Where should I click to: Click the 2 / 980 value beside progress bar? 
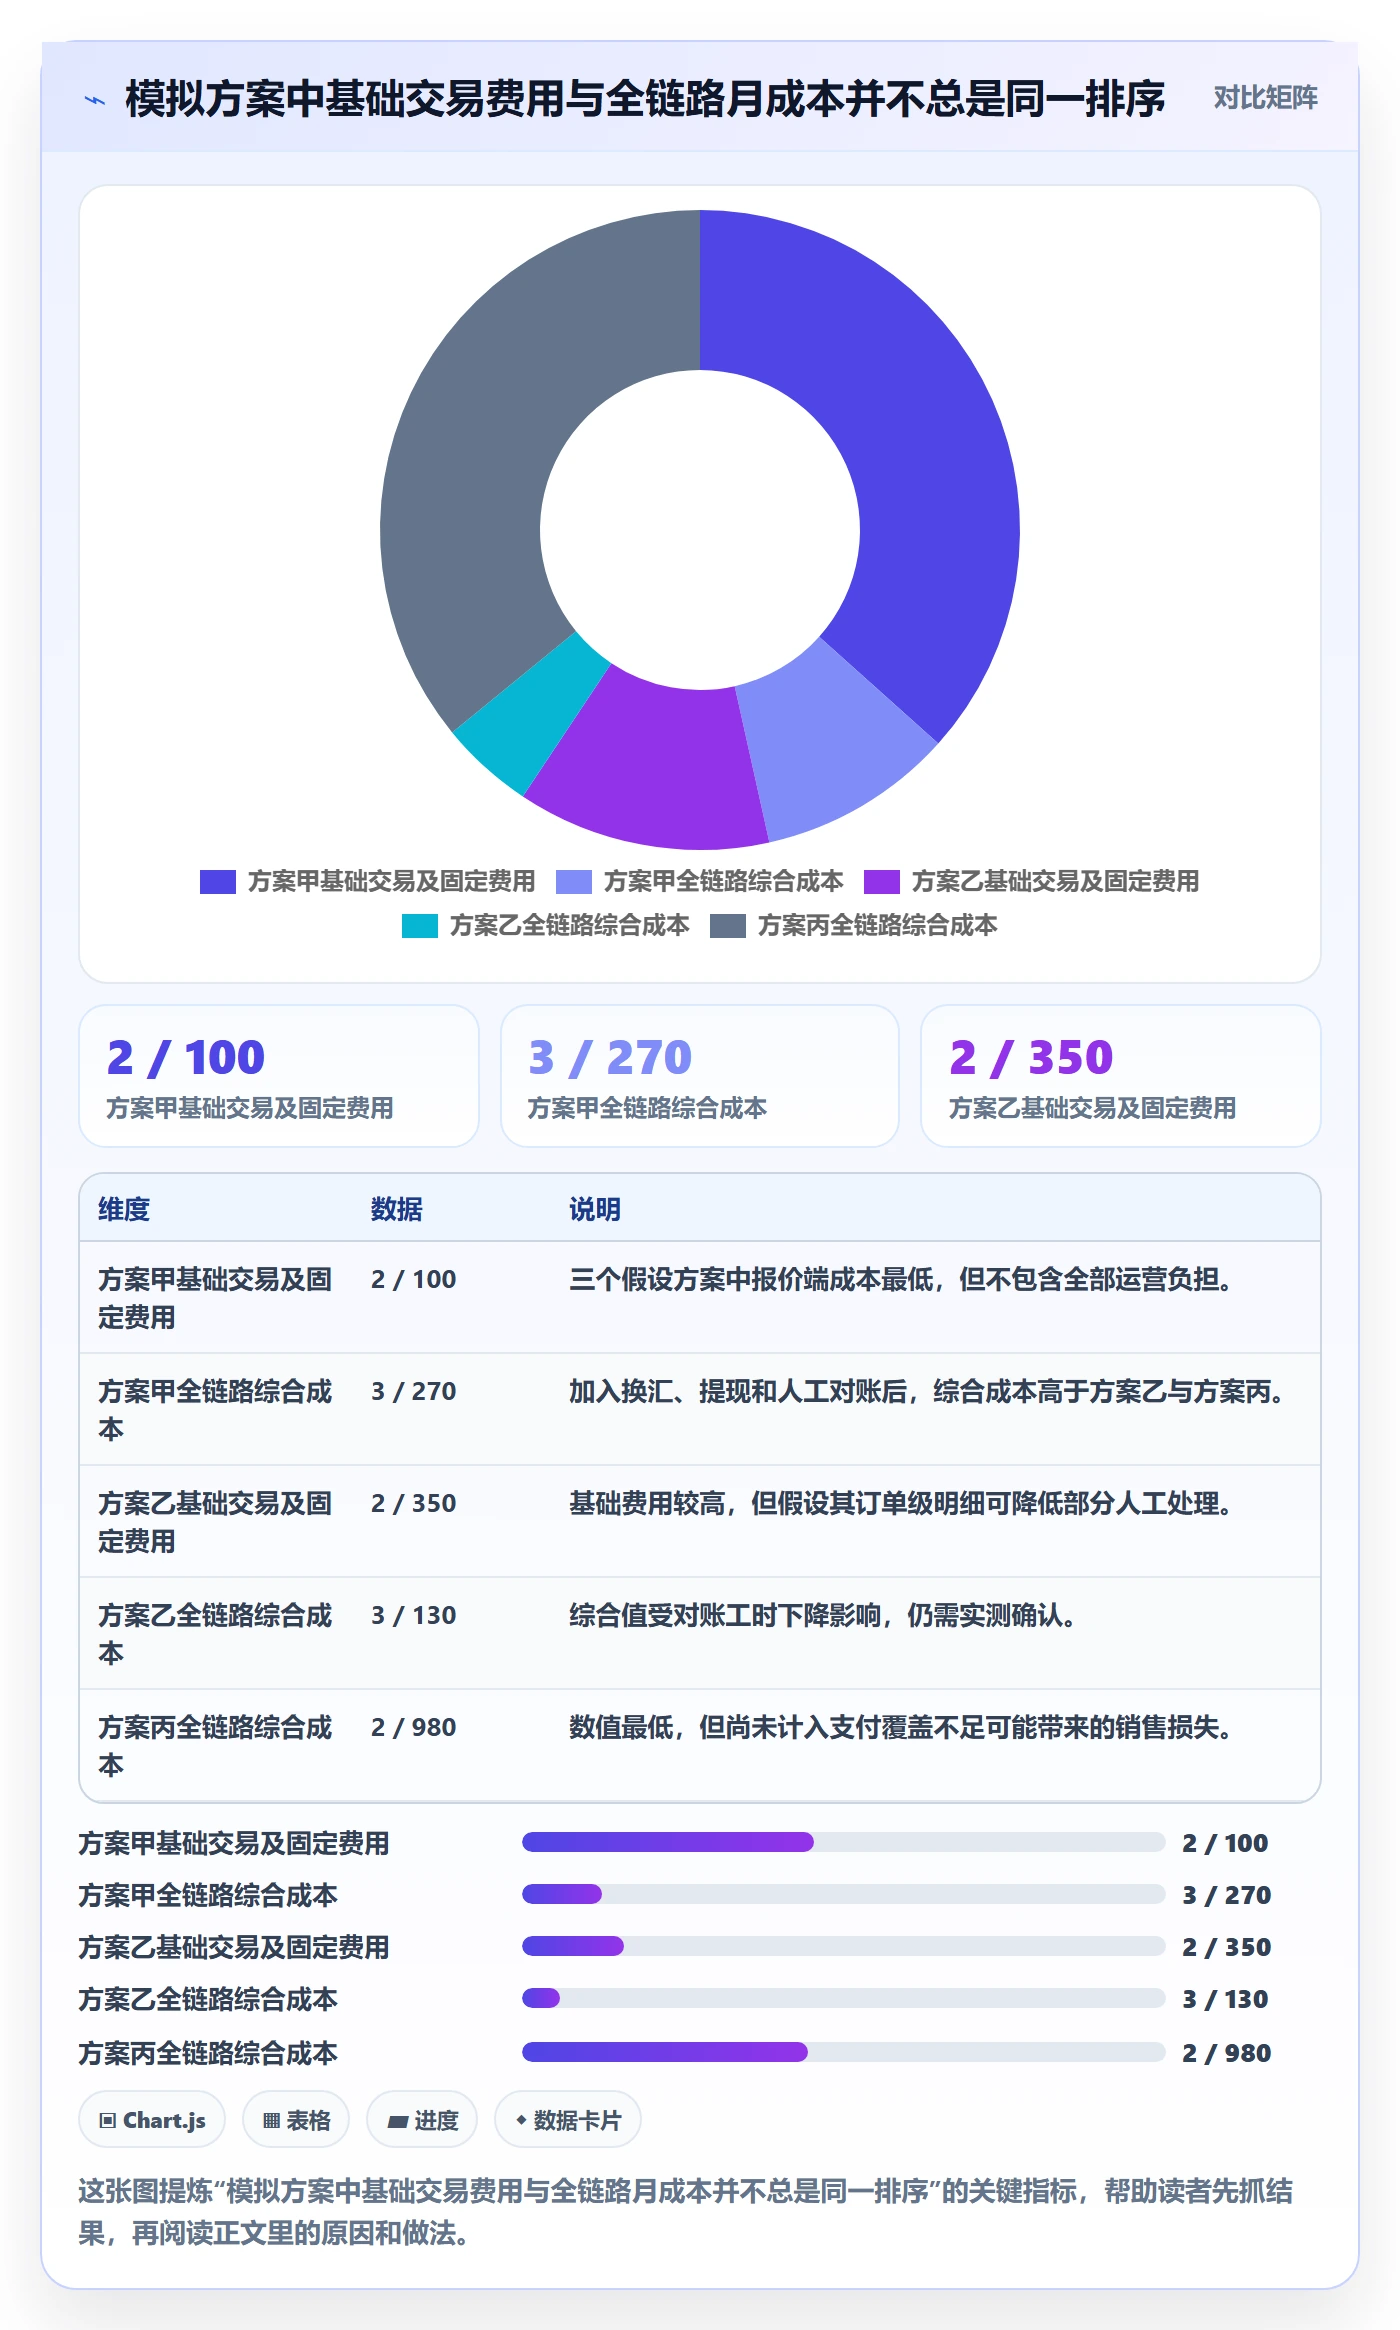tap(1226, 2053)
